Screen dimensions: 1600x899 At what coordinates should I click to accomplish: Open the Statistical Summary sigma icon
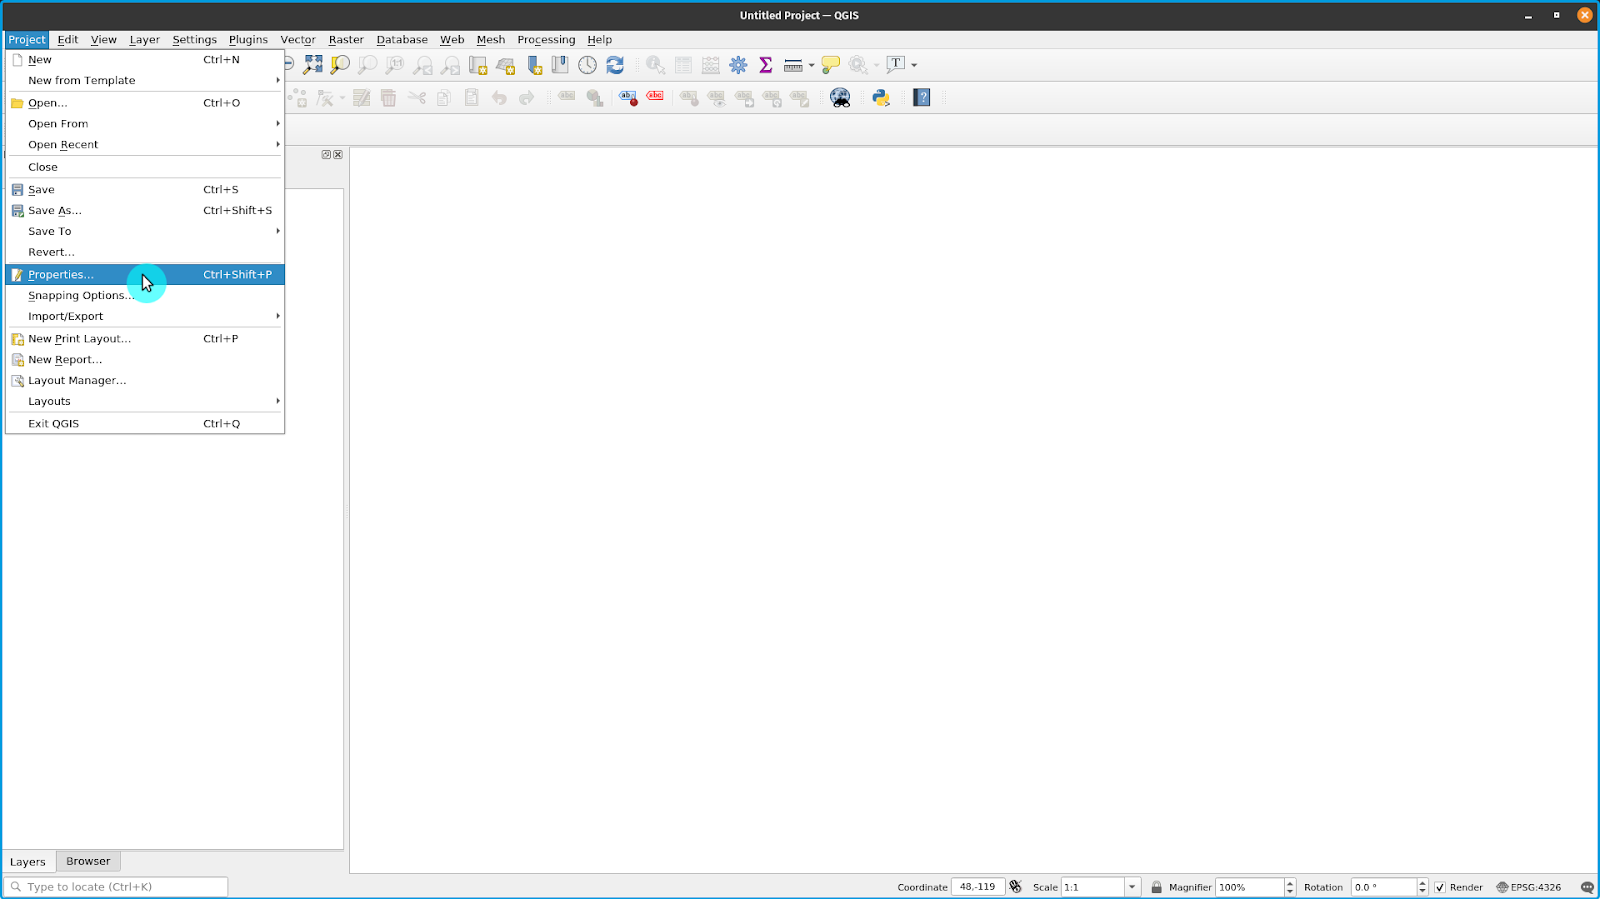point(766,64)
